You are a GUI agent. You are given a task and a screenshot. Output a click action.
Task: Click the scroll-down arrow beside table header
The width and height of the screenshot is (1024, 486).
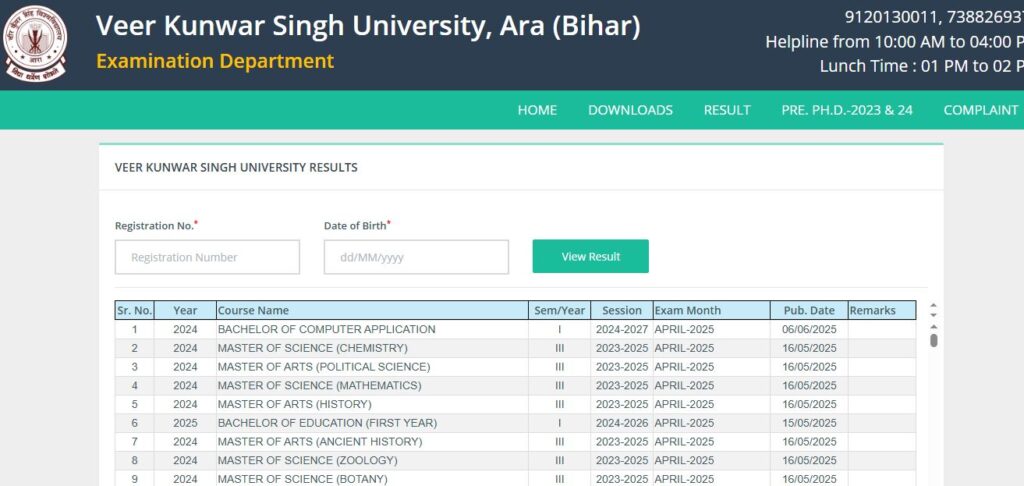point(934,315)
